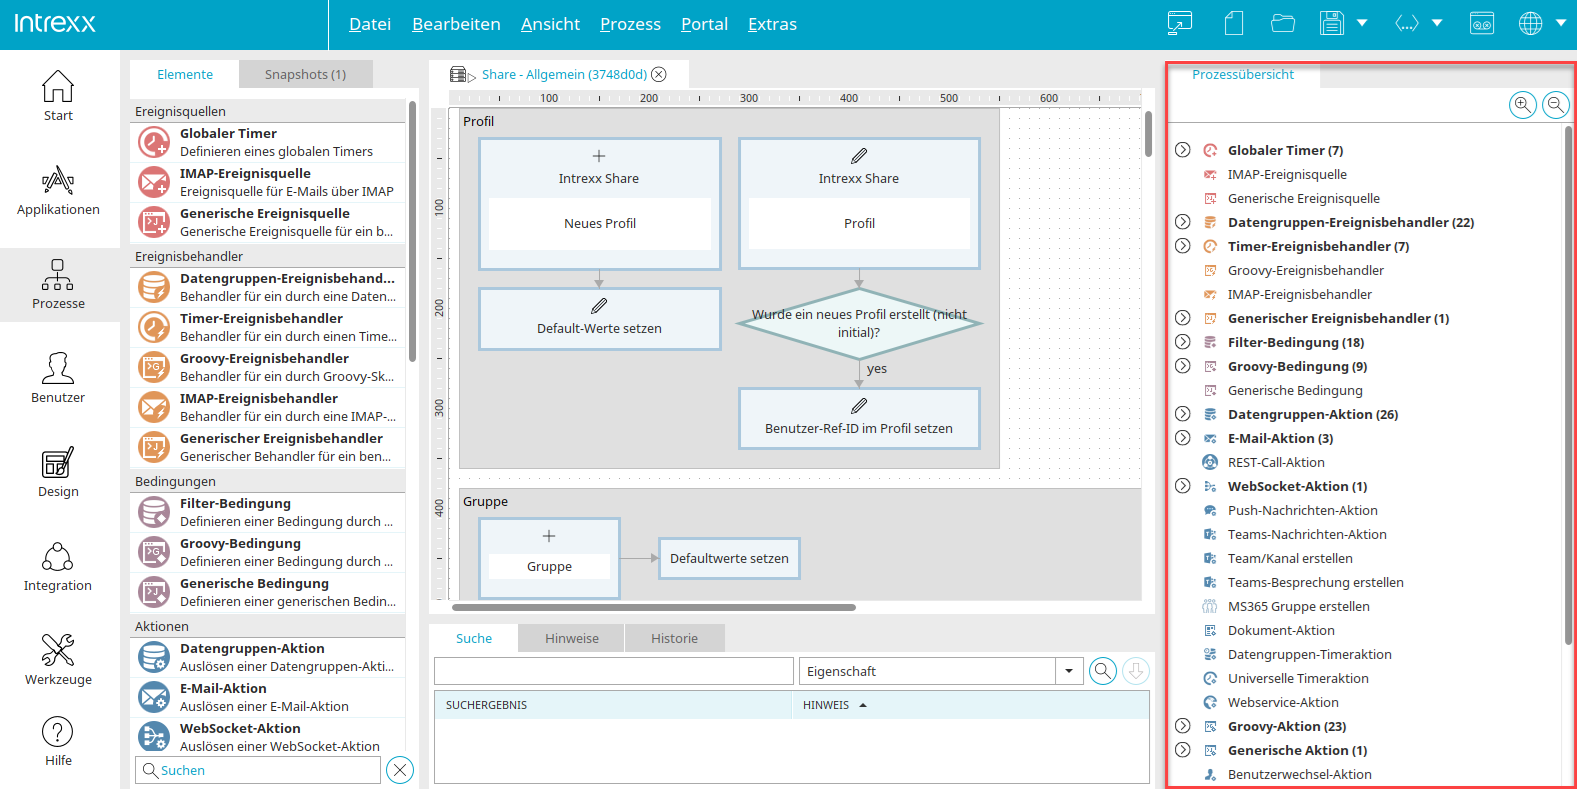
Task: Switch to the Hinweise tab
Action: [x=572, y=638]
